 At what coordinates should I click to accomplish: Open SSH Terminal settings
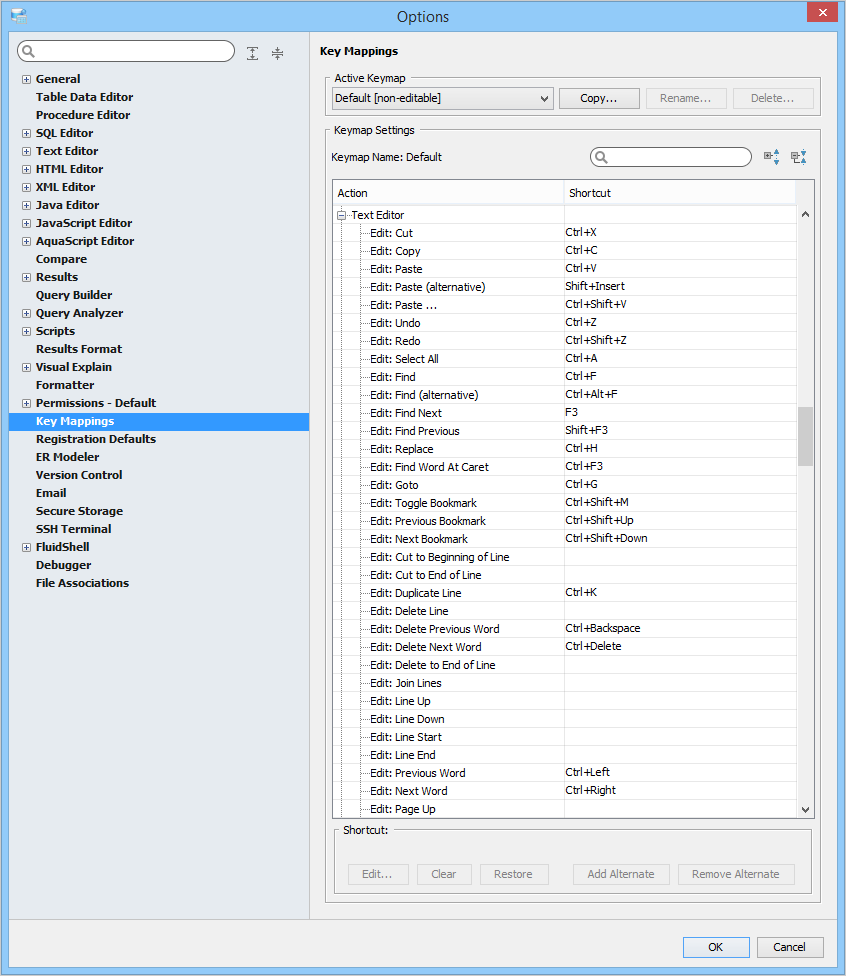pyautogui.click(x=73, y=530)
